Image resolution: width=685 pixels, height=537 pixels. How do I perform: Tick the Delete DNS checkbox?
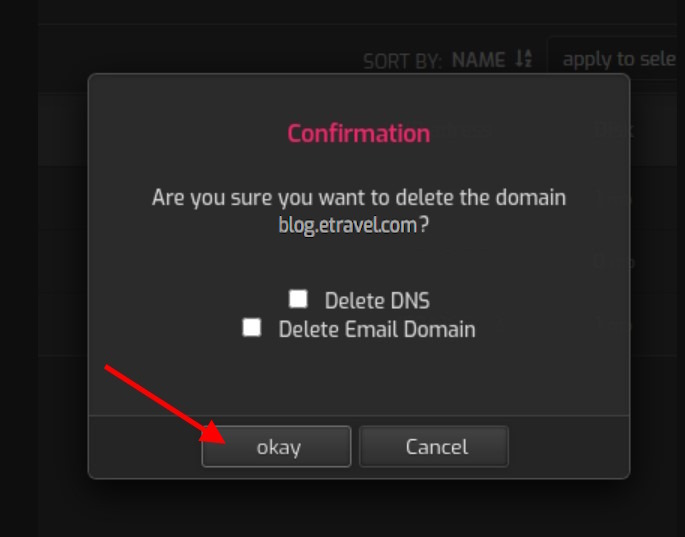tap(298, 299)
